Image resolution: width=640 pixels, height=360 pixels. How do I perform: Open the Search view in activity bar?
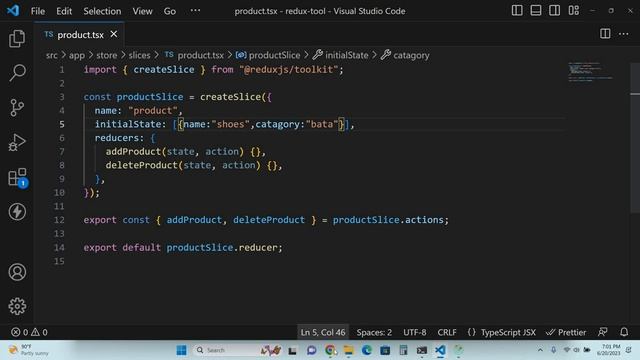click(17, 73)
